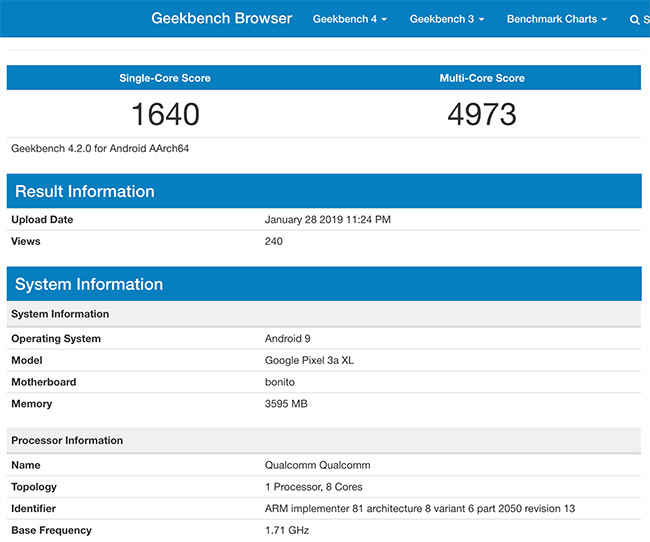Click the search magnifier icon in navbar

634,19
